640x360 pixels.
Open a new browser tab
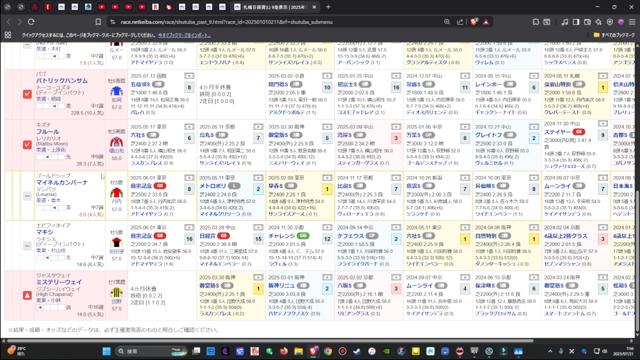point(328,7)
